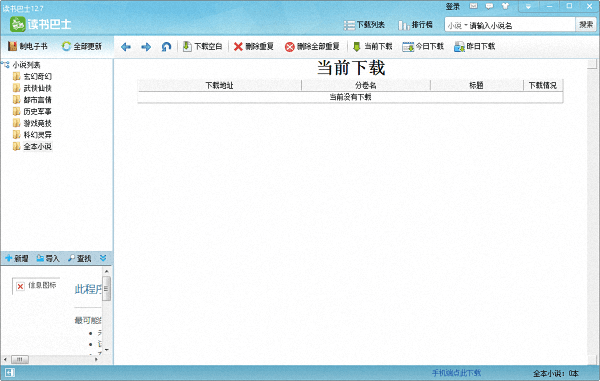Select the 科幻灵异 category folder
The height and width of the screenshot is (381, 600).
coord(33,135)
